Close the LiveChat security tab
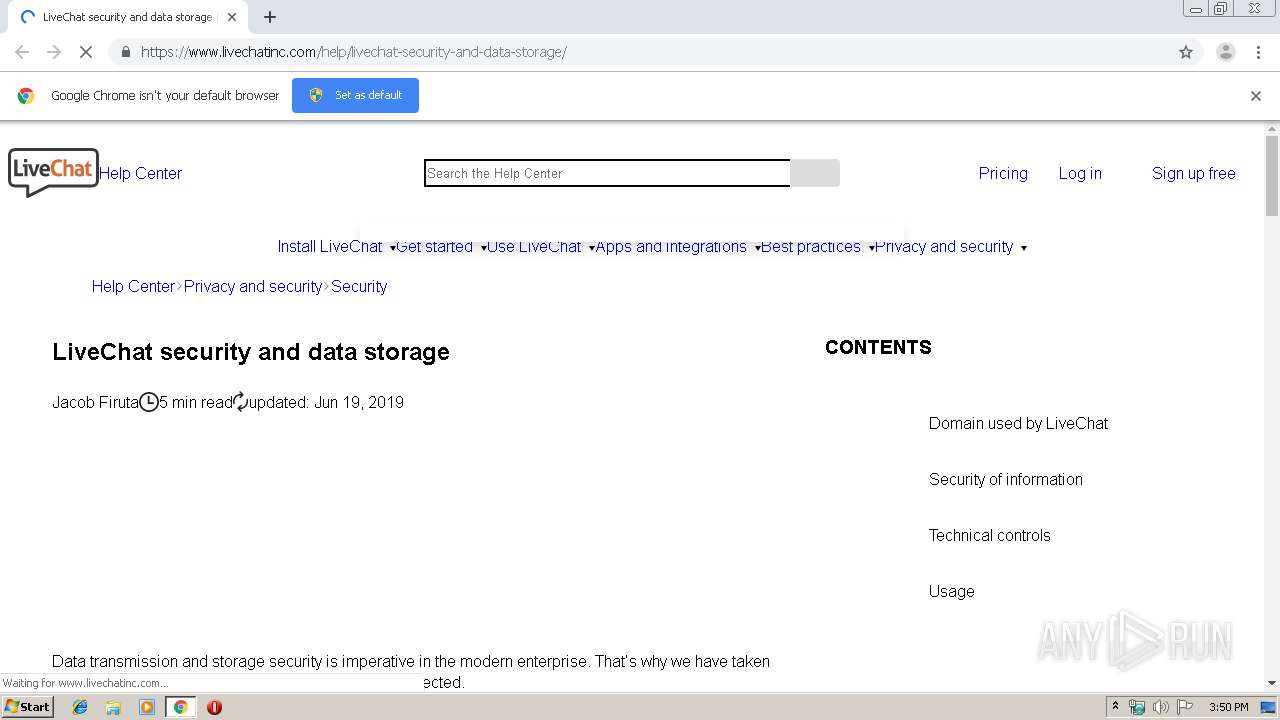 click(232, 17)
